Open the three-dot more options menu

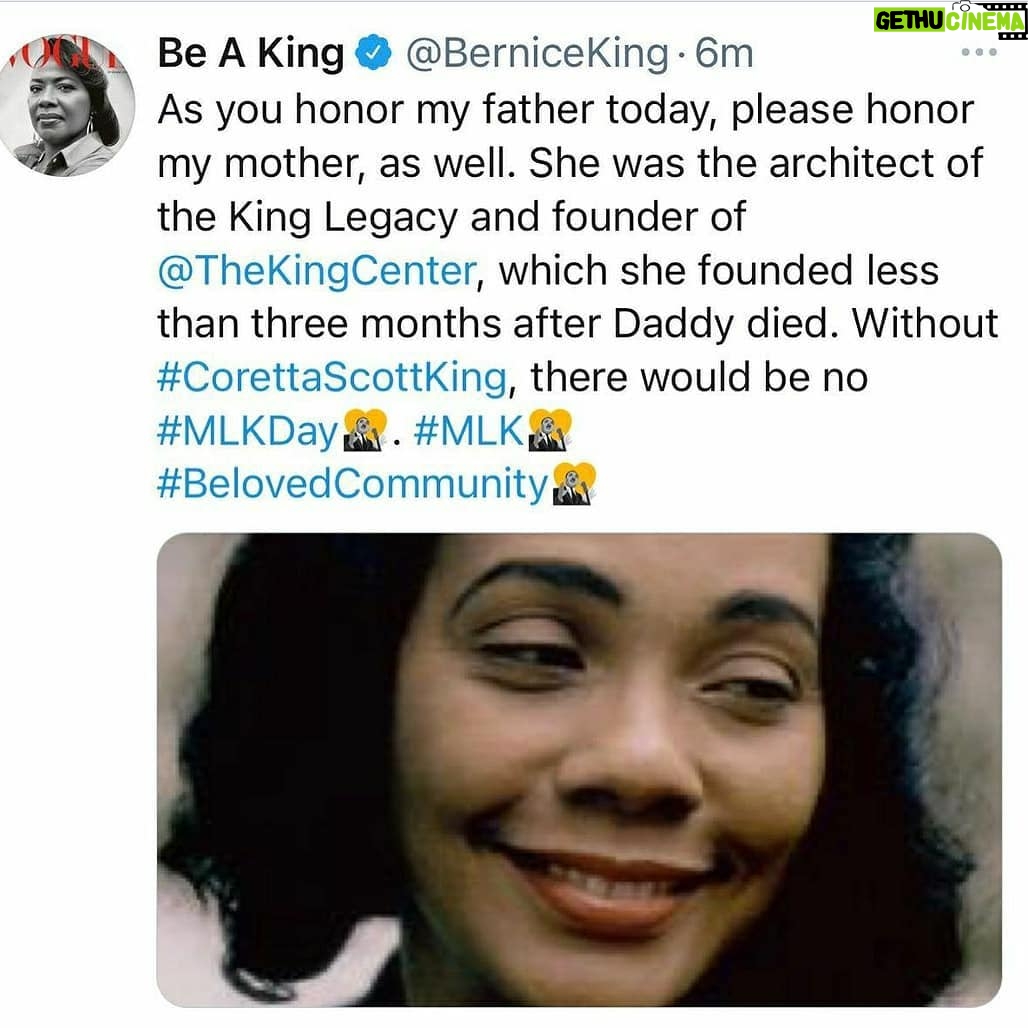979,52
